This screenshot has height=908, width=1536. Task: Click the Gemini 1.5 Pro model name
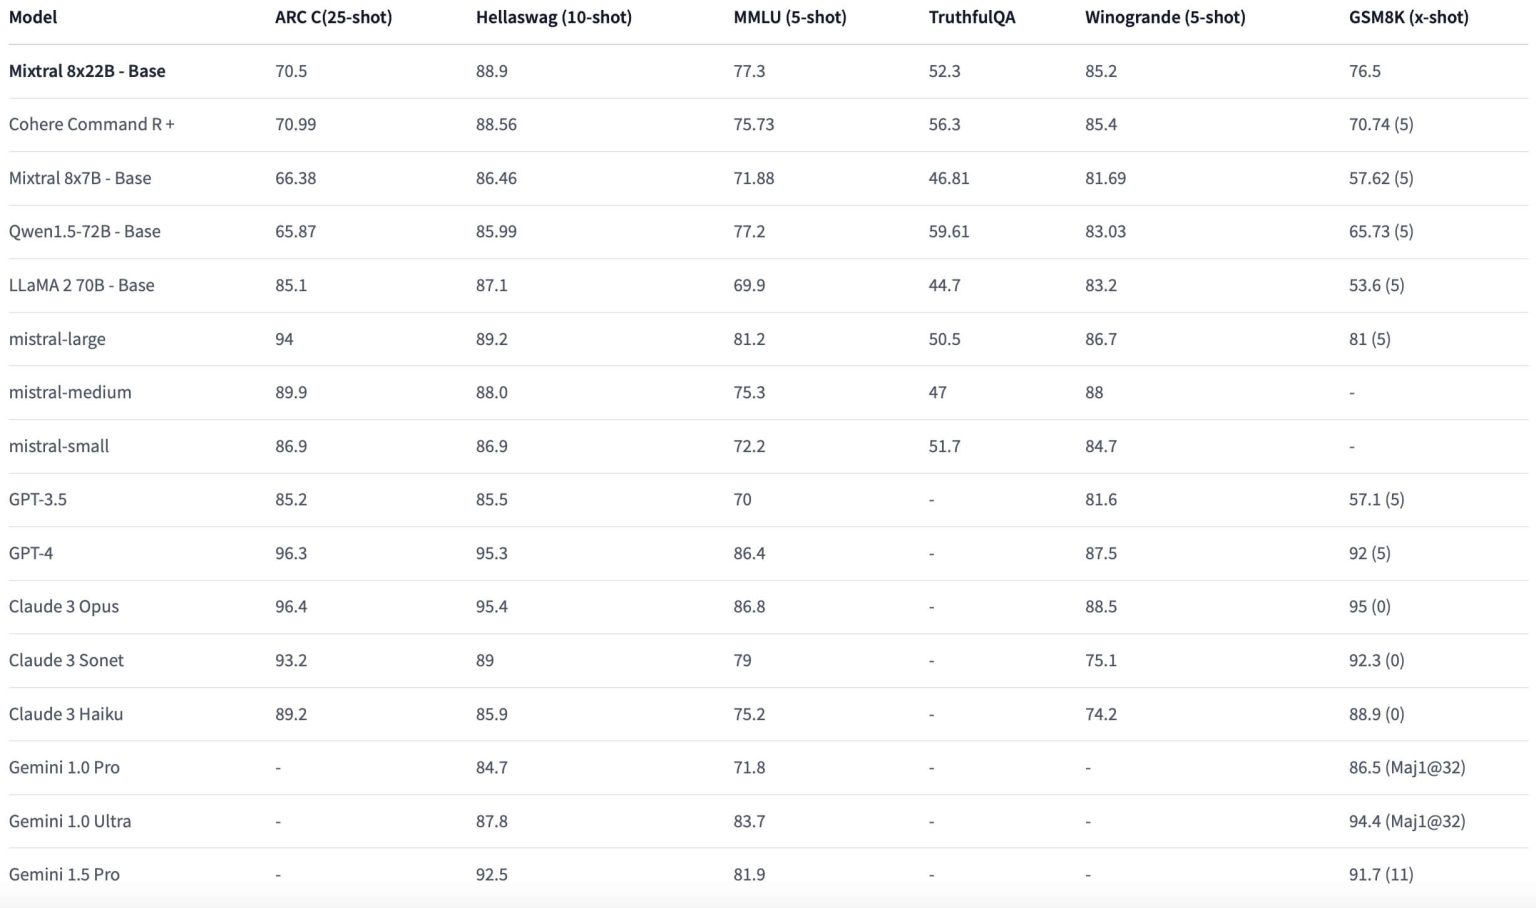pos(64,874)
